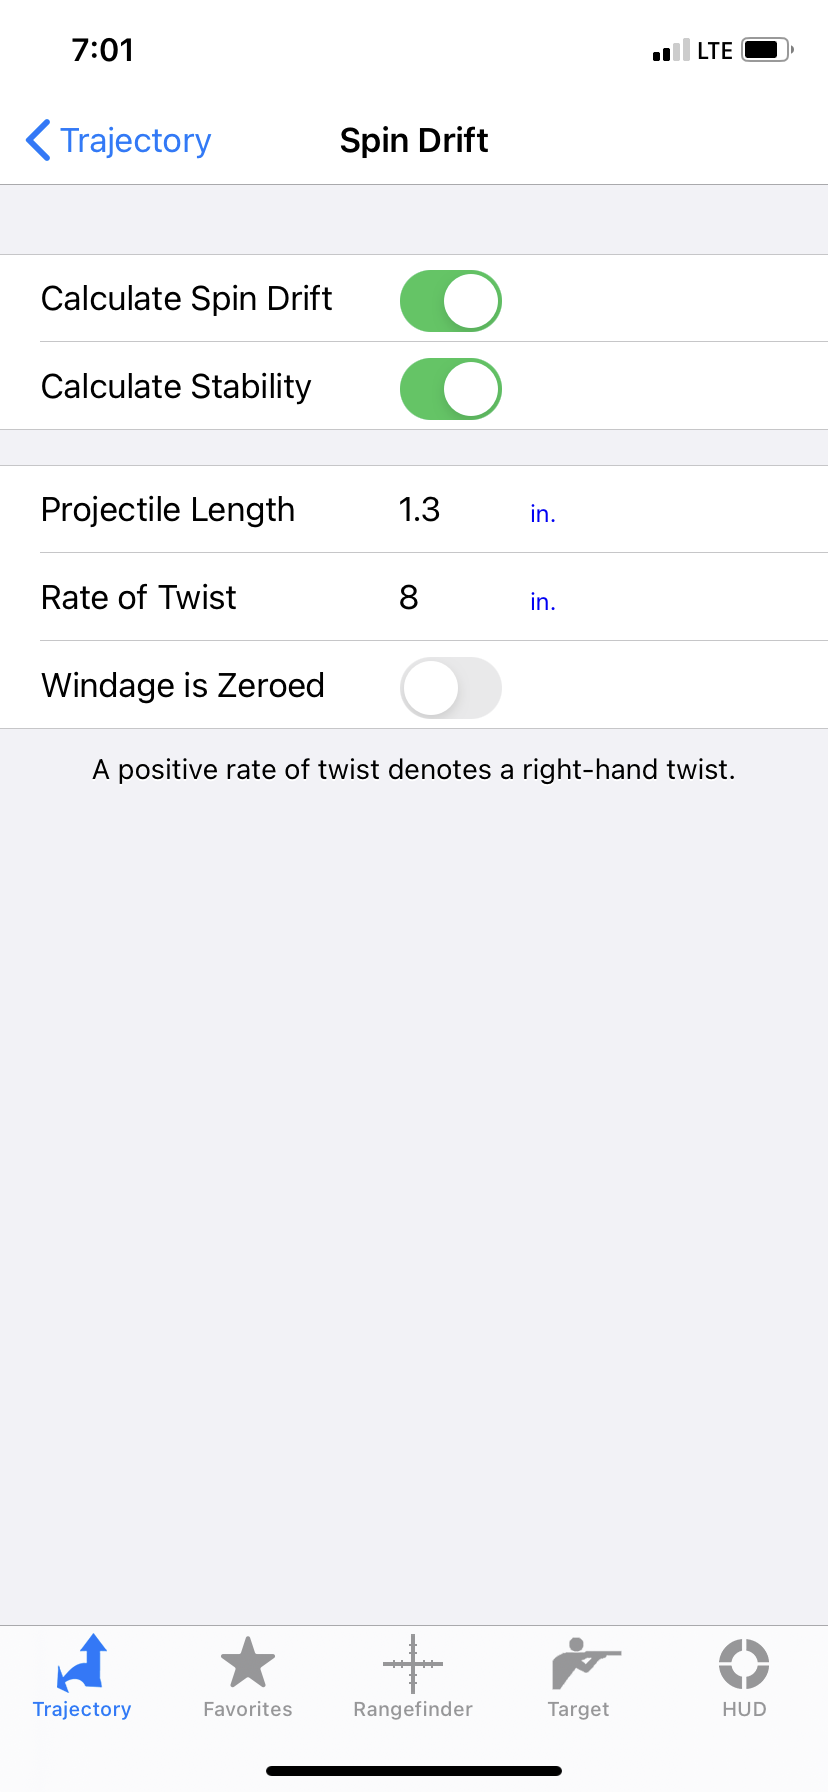Screen dimensions: 828x1792
Task: Open the HUD ring icon
Action: coord(744,1664)
